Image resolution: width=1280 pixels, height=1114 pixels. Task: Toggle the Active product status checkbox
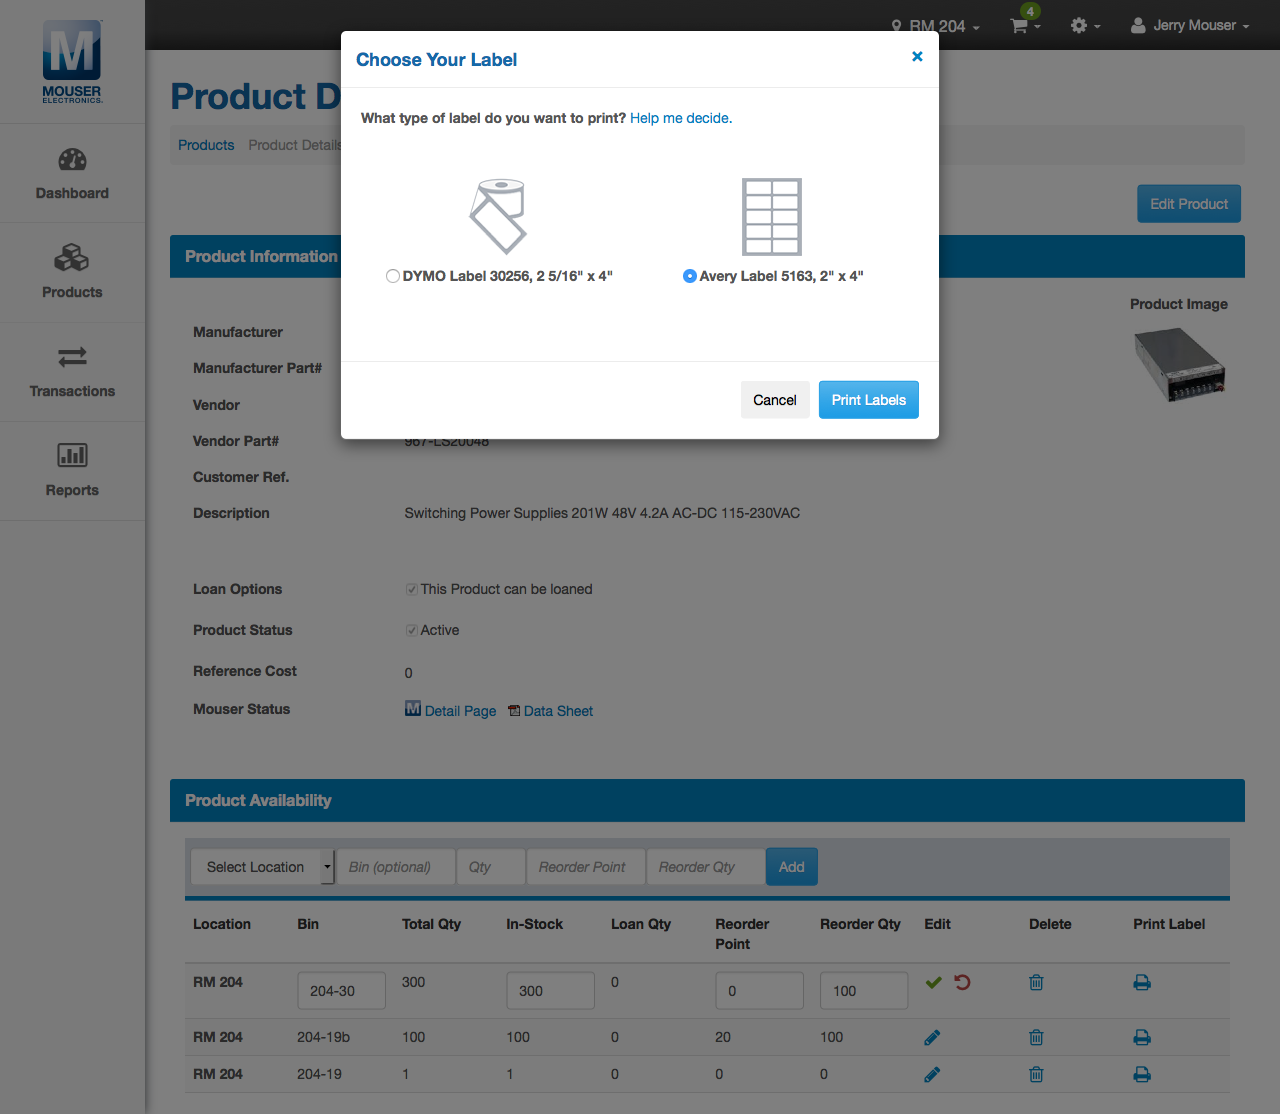pyautogui.click(x=411, y=630)
